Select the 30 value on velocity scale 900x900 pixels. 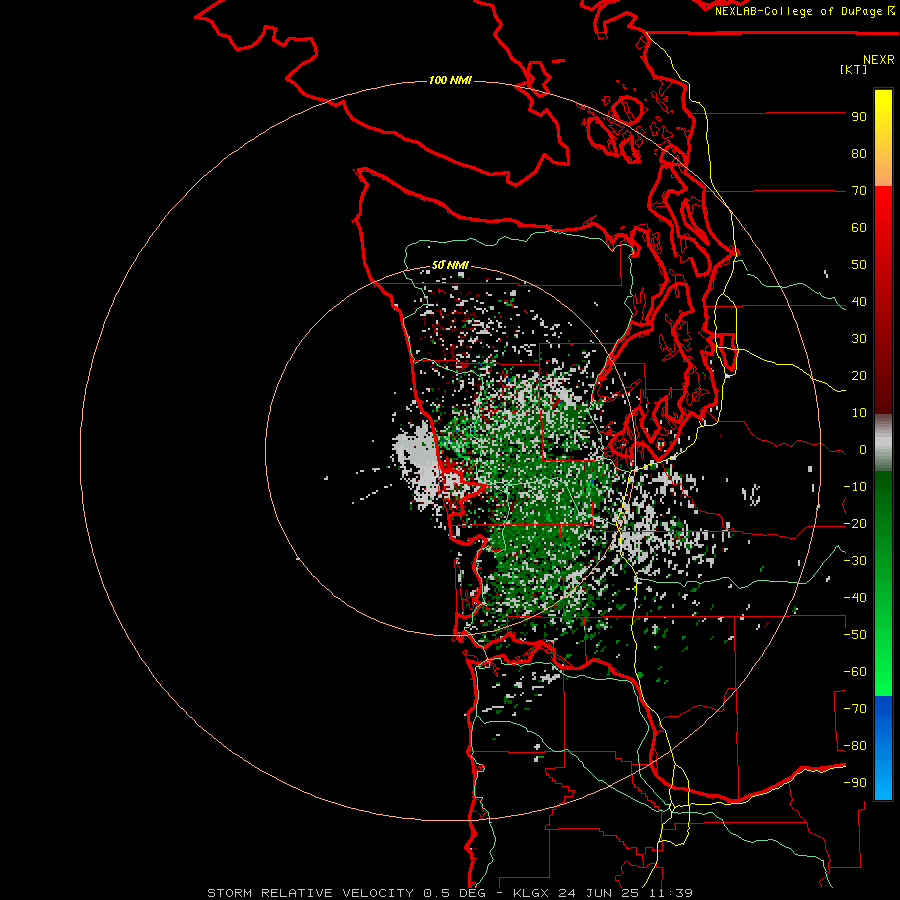click(x=859, y=339)
